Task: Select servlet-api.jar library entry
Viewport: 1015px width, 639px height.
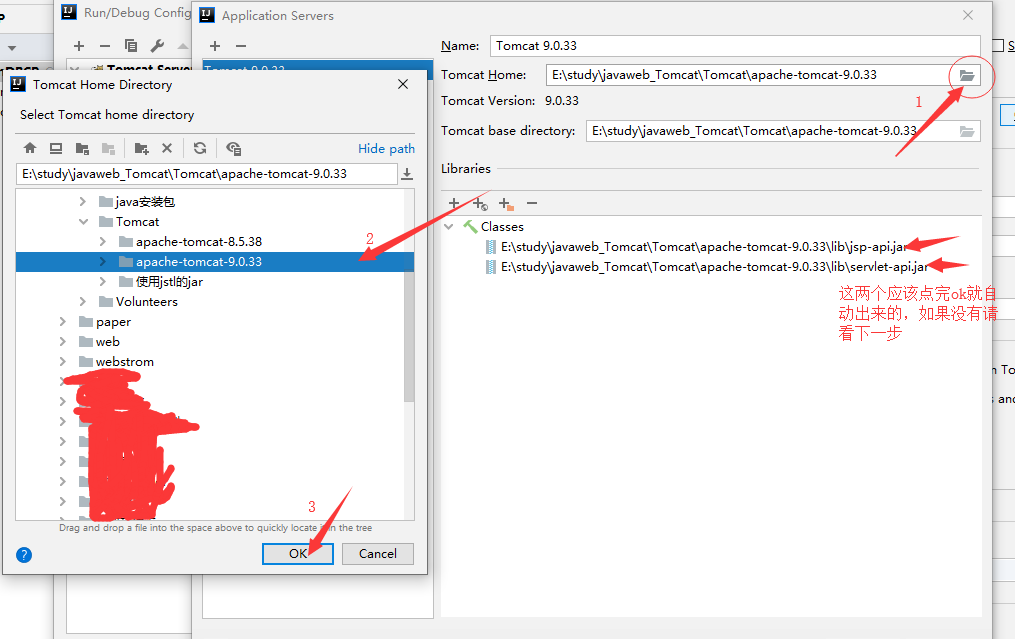Action: 715,267
